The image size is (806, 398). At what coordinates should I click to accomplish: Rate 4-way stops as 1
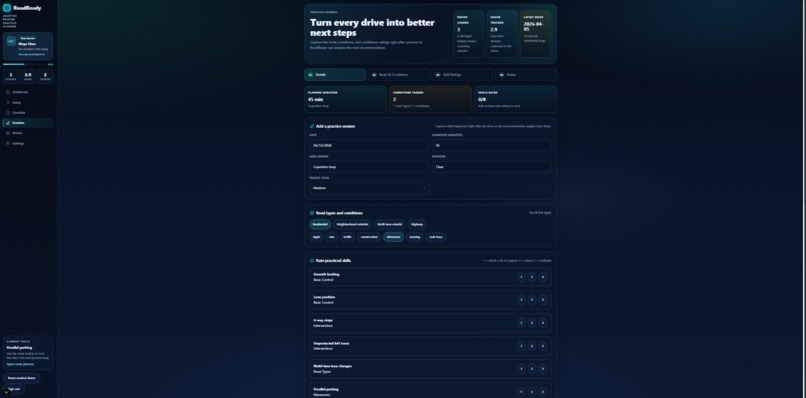pyautogui.click(x=521, y=323)
